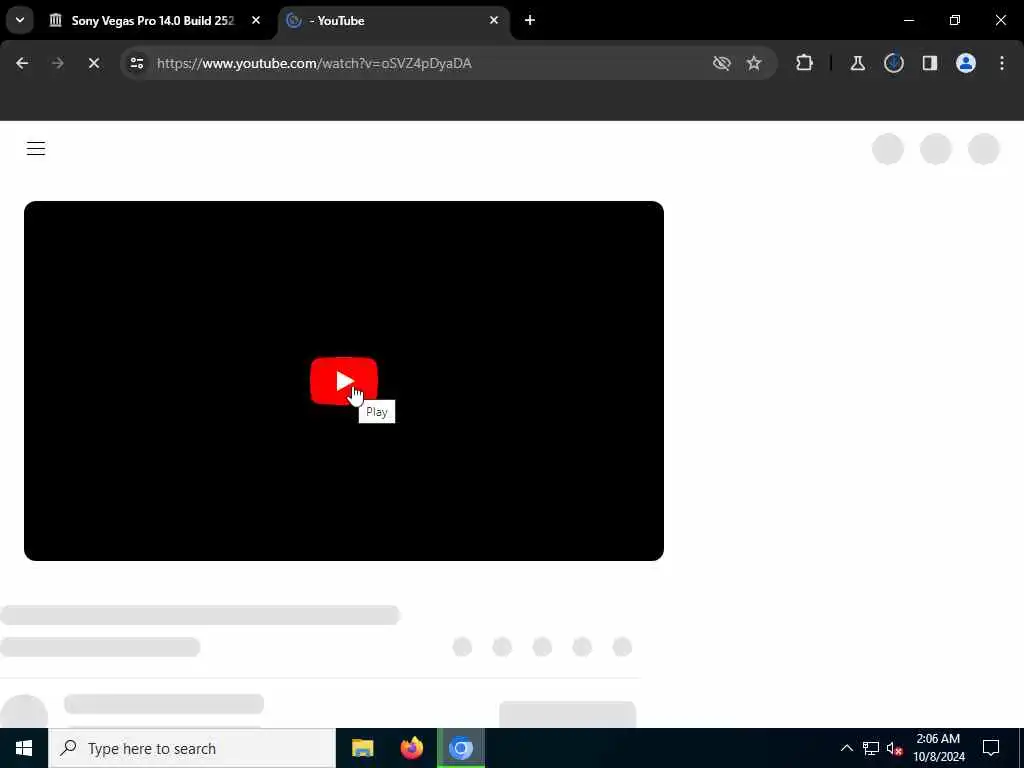
Task: Open the download extension icon in toolbar
Action: click(x=894, y=63)
